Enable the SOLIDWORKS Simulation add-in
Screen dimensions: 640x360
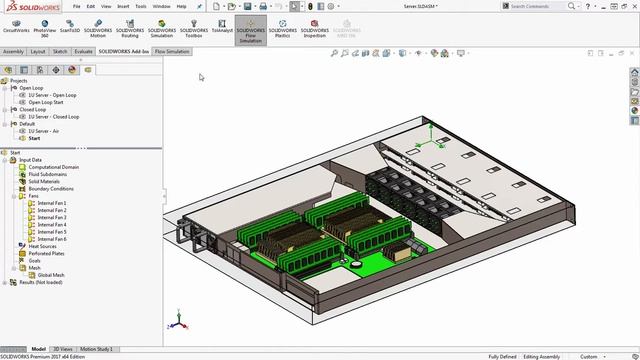tap(162, 29)
